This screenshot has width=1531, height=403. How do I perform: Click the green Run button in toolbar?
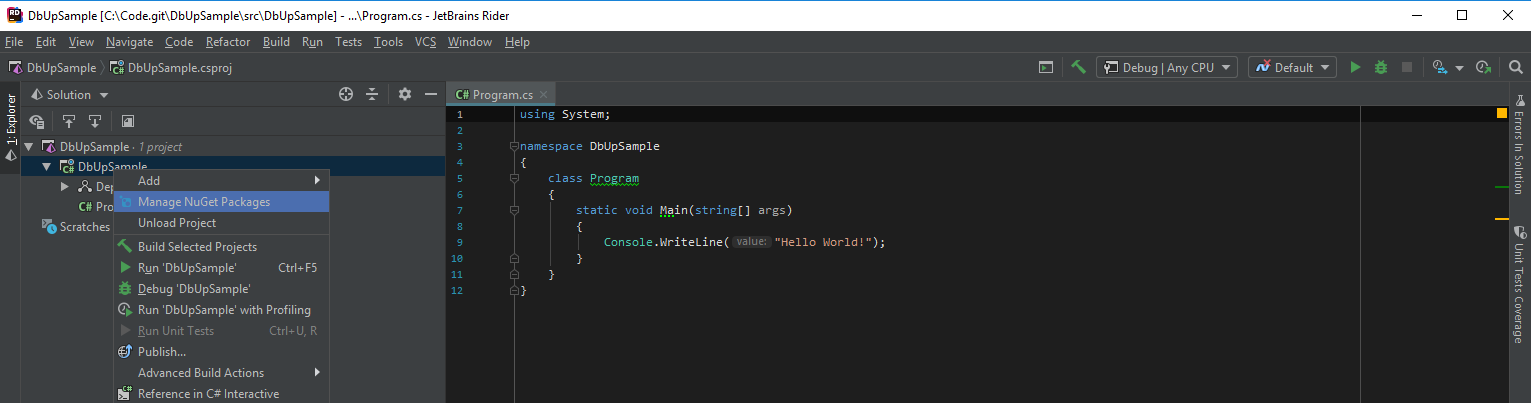pyautogui.click(x=1355, y=67)
